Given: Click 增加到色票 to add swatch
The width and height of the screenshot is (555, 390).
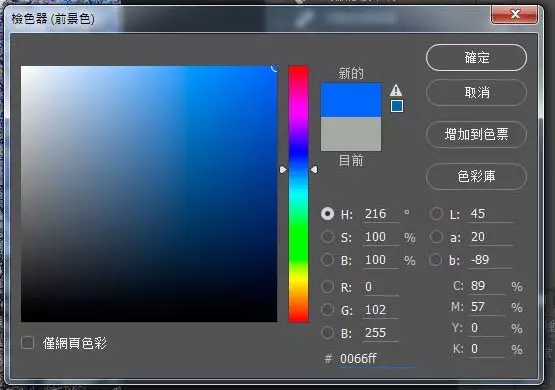Looking at the screenshot, I should tap(476, 134).
